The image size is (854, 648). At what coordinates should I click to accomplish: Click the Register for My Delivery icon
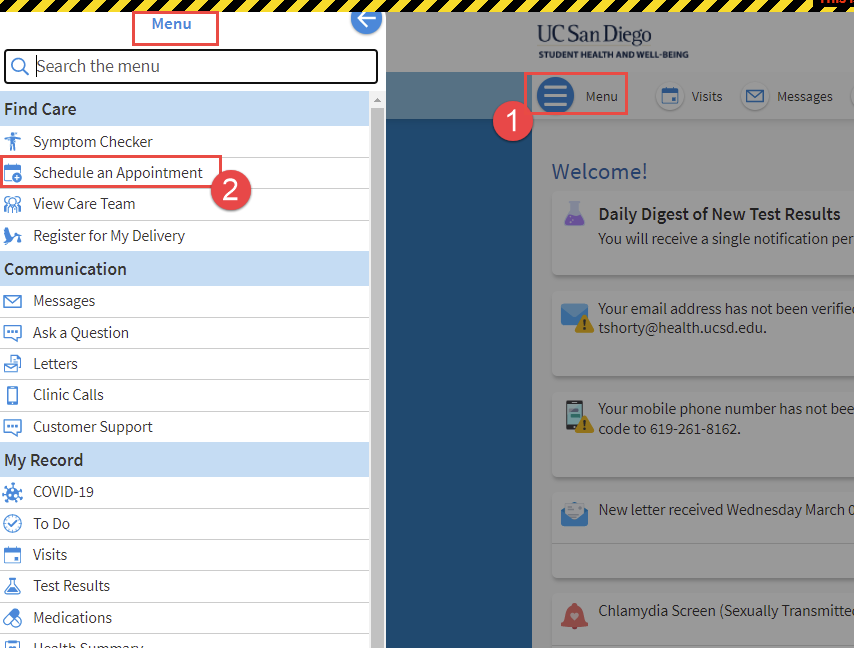(x=13, y=236)
